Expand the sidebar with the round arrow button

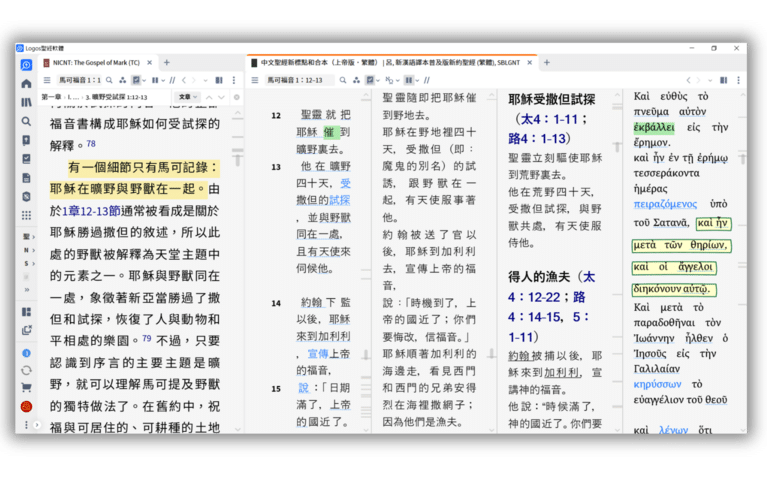pyautogui.click(x=37, y=425)
